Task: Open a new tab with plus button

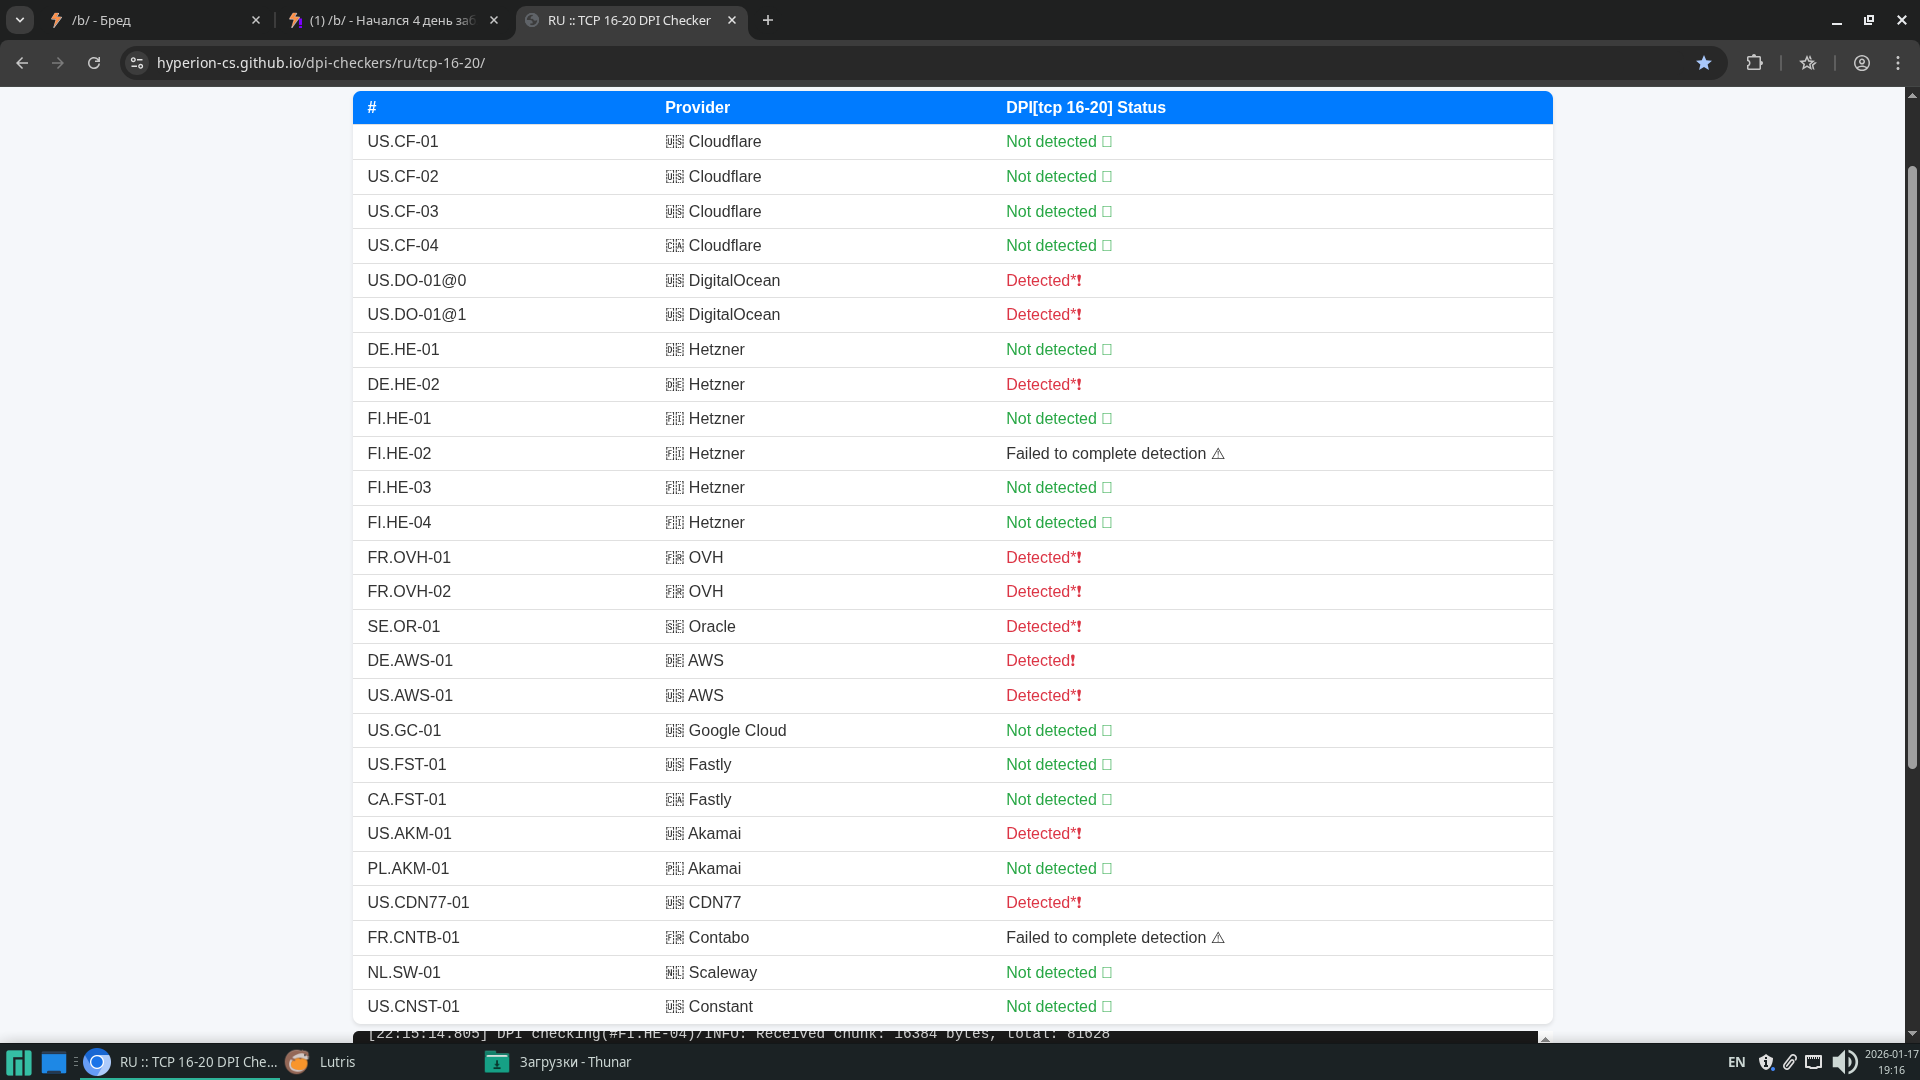Action: tap(768, 20)
